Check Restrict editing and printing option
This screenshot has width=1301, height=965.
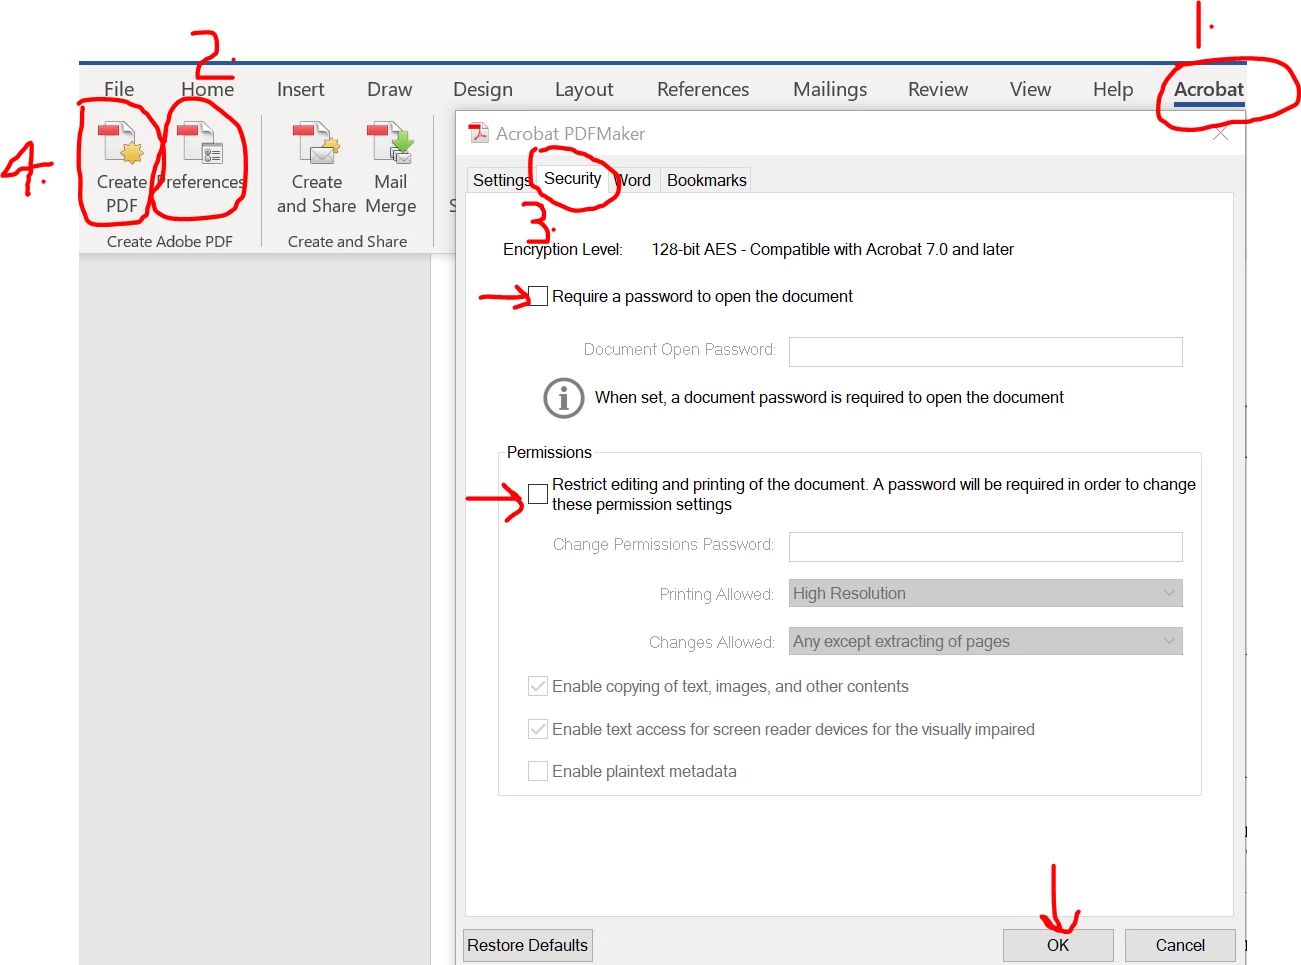click(538, 494)
